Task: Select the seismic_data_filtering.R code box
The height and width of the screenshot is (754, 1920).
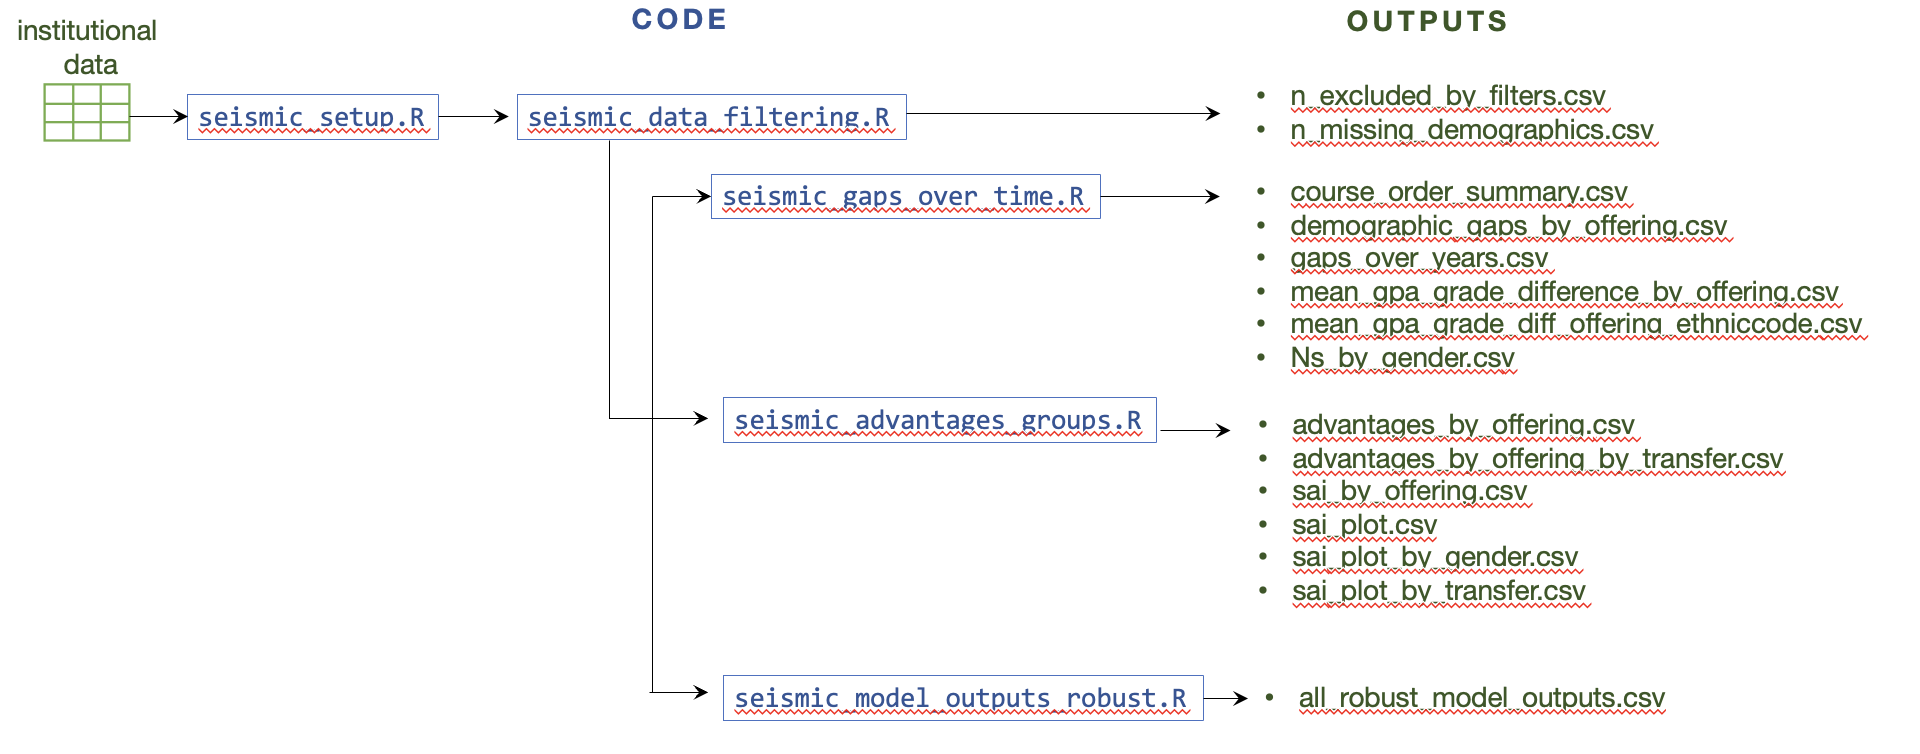Action: pyautogui.click(x=712, y=117)
